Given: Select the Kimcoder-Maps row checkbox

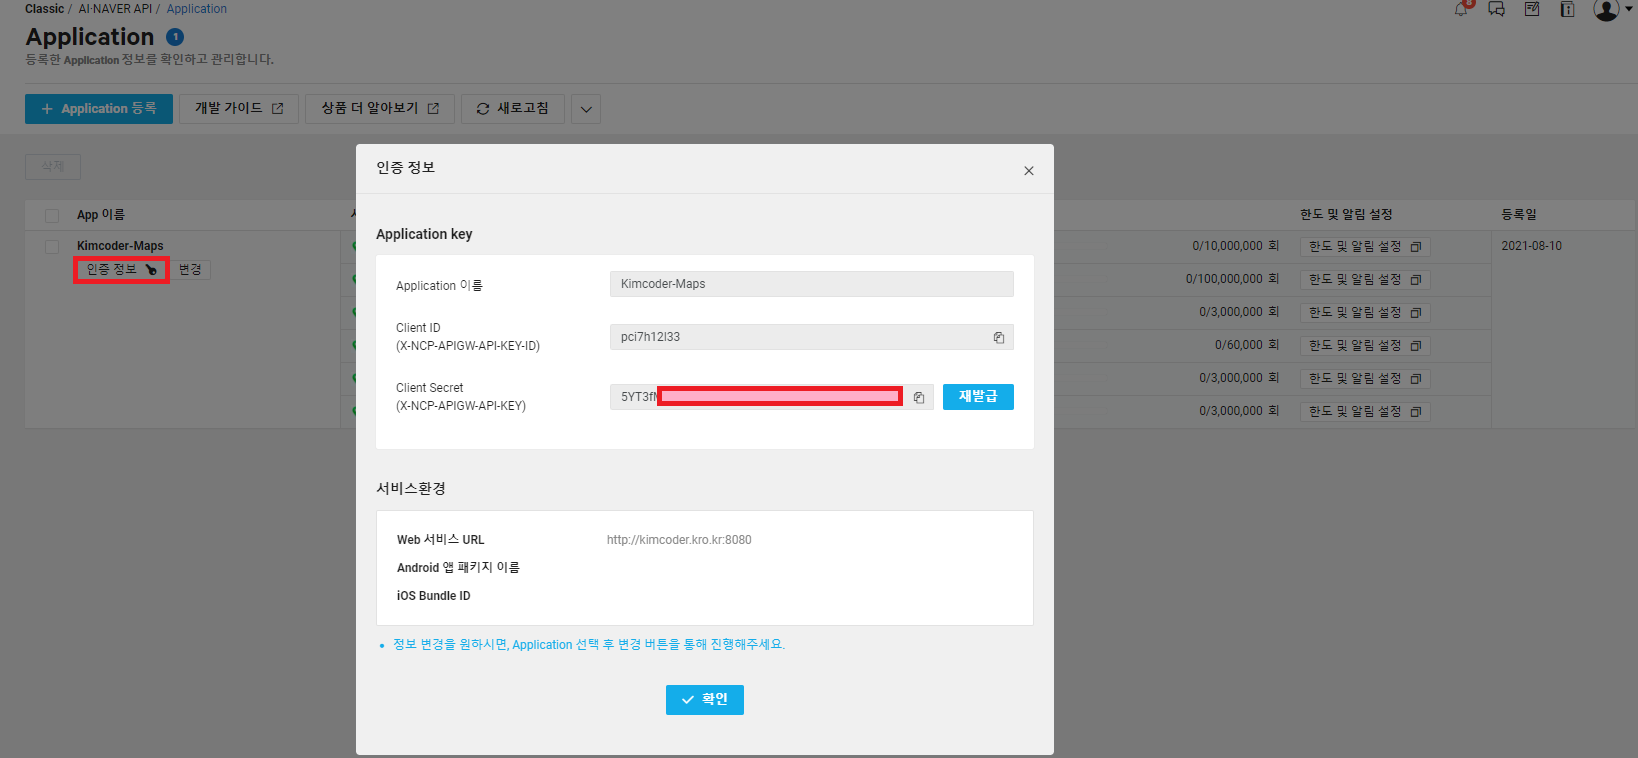Looking at the screenshot, I should tap(52, 246).
